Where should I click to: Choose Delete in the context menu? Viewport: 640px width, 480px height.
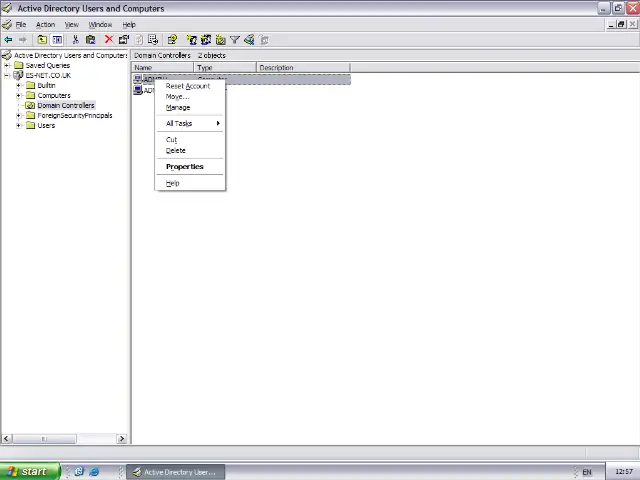tap(190, 150)
